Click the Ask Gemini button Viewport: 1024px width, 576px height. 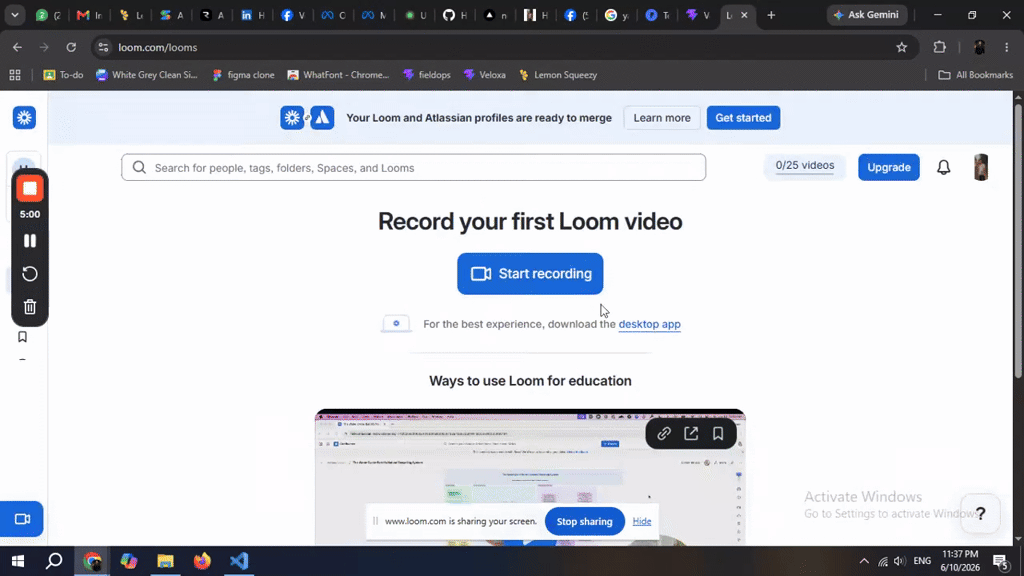tap(867, 15)
